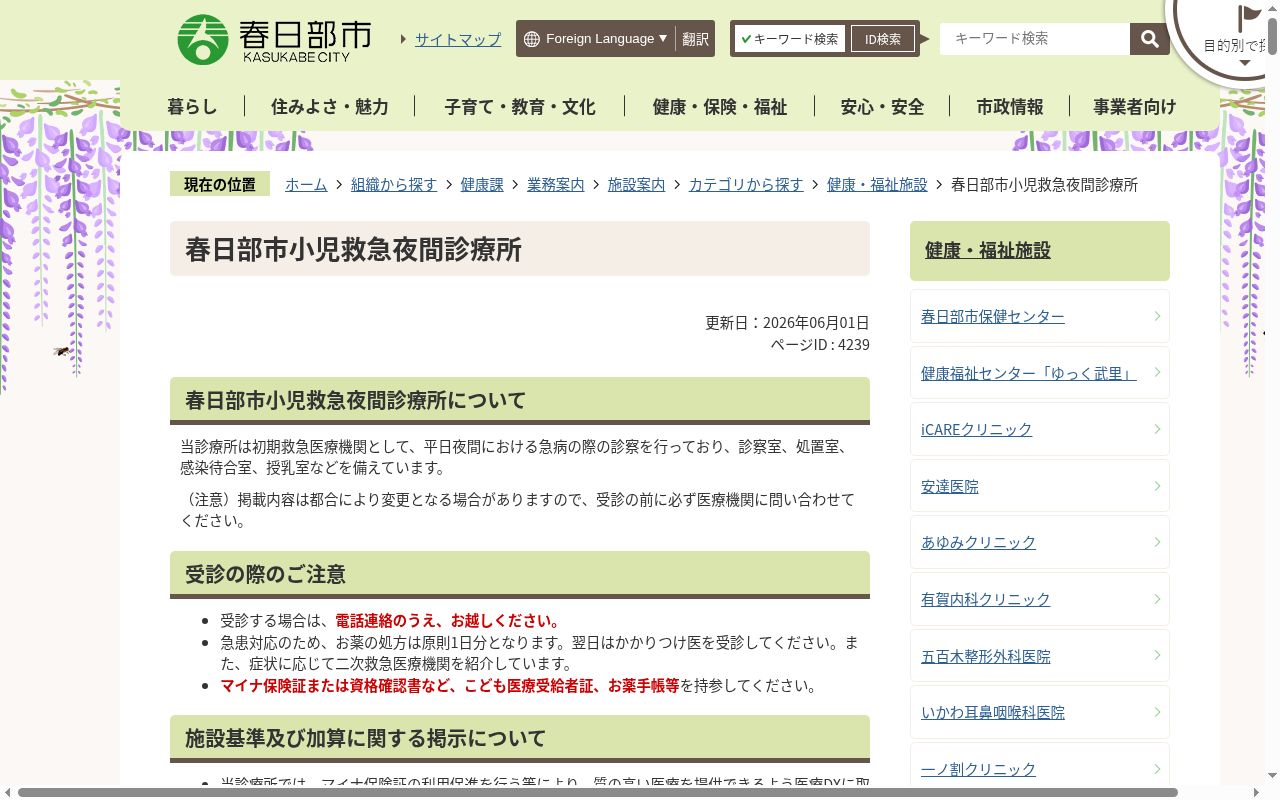Viewport: 1280px width, 800px height.
Task: Click the horizontal scrollbar at page bottom
Action: pyautogui.click(x=598, y=793)
